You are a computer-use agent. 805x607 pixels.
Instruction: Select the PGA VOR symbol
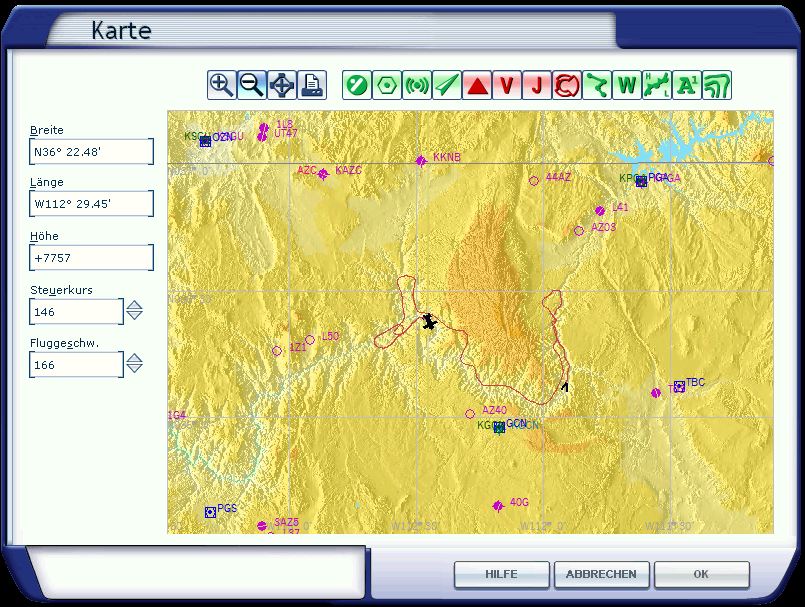click(x=641, y=181)
